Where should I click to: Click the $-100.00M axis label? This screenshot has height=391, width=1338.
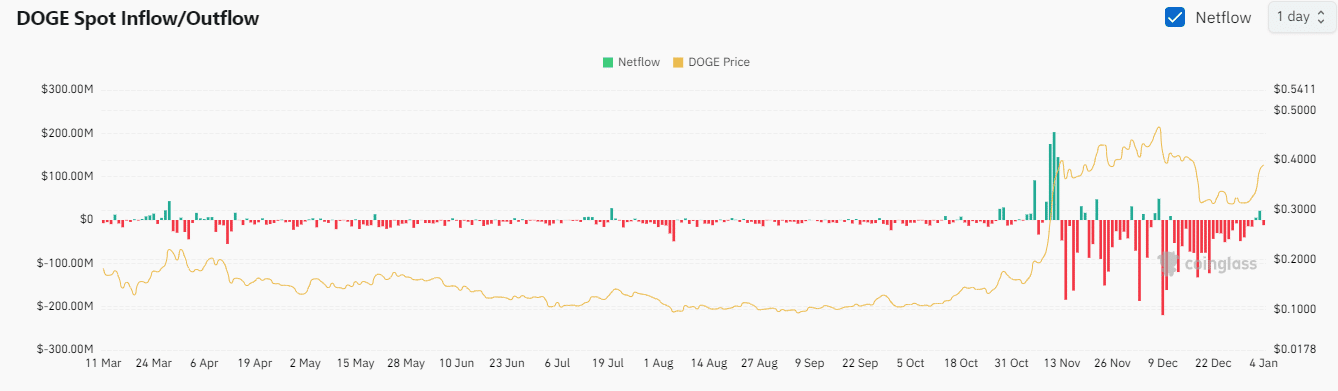pos(66,263)
